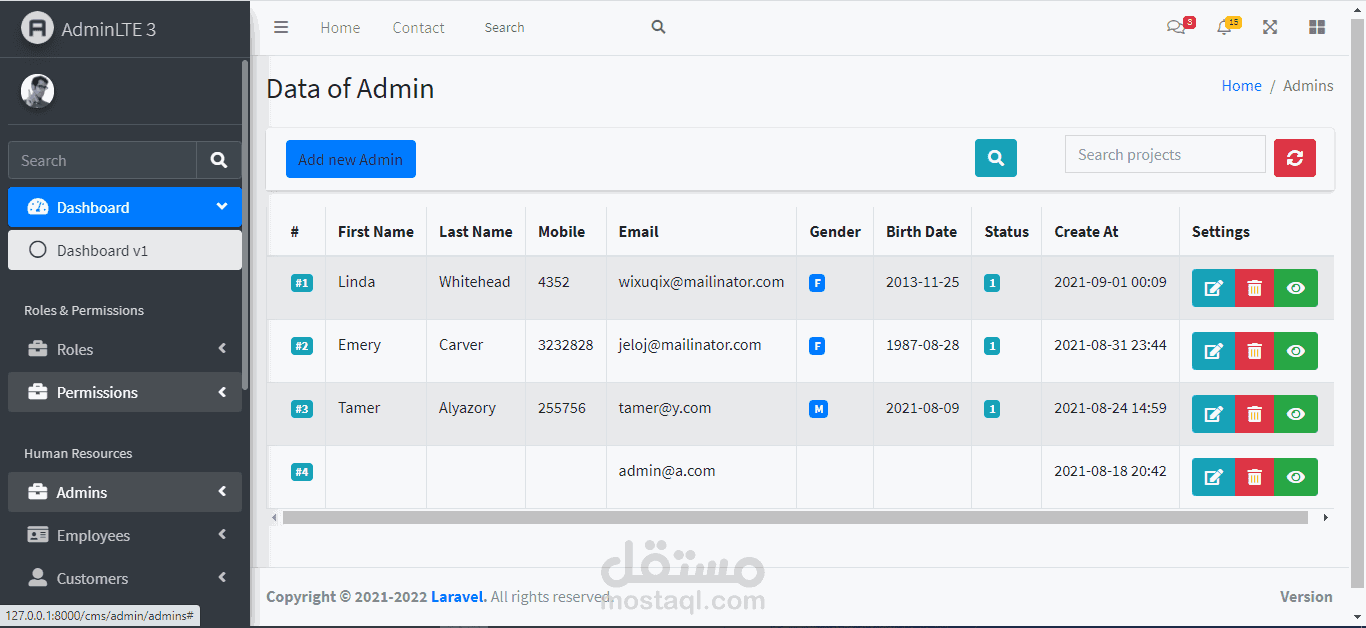Open Contact in top navbar

[418, 28]
